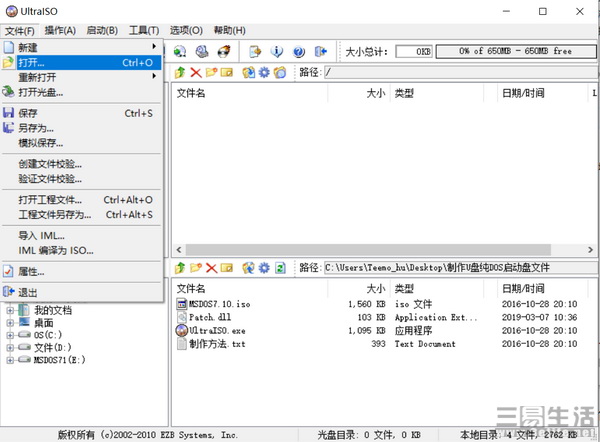This screenshot has width=600, height=442.
Task: Click gear properties icon in image toolbar
Action: [x=264, y=72]
